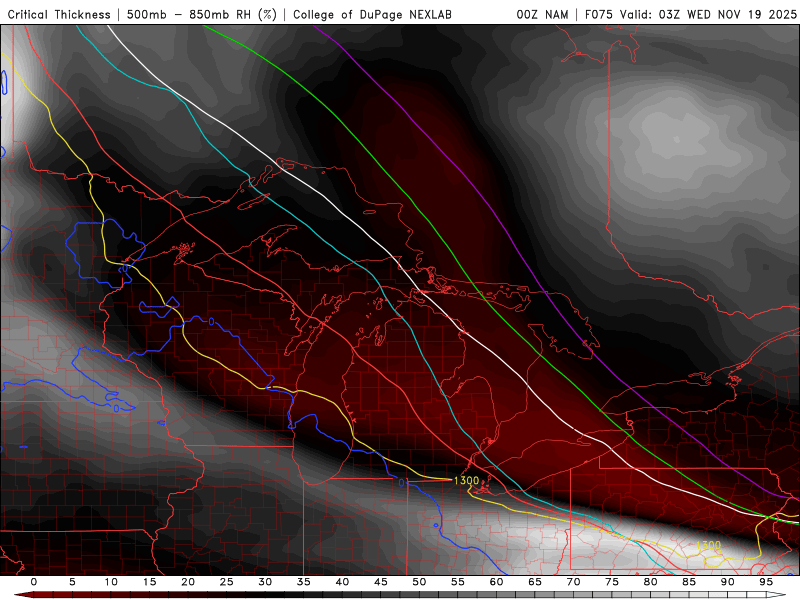
Task: Select the 5 value on the color bar scale
Action: point(72,582)
